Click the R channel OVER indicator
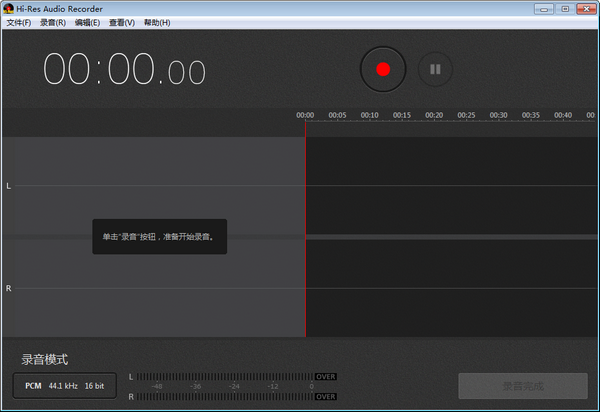 (325, 397)
